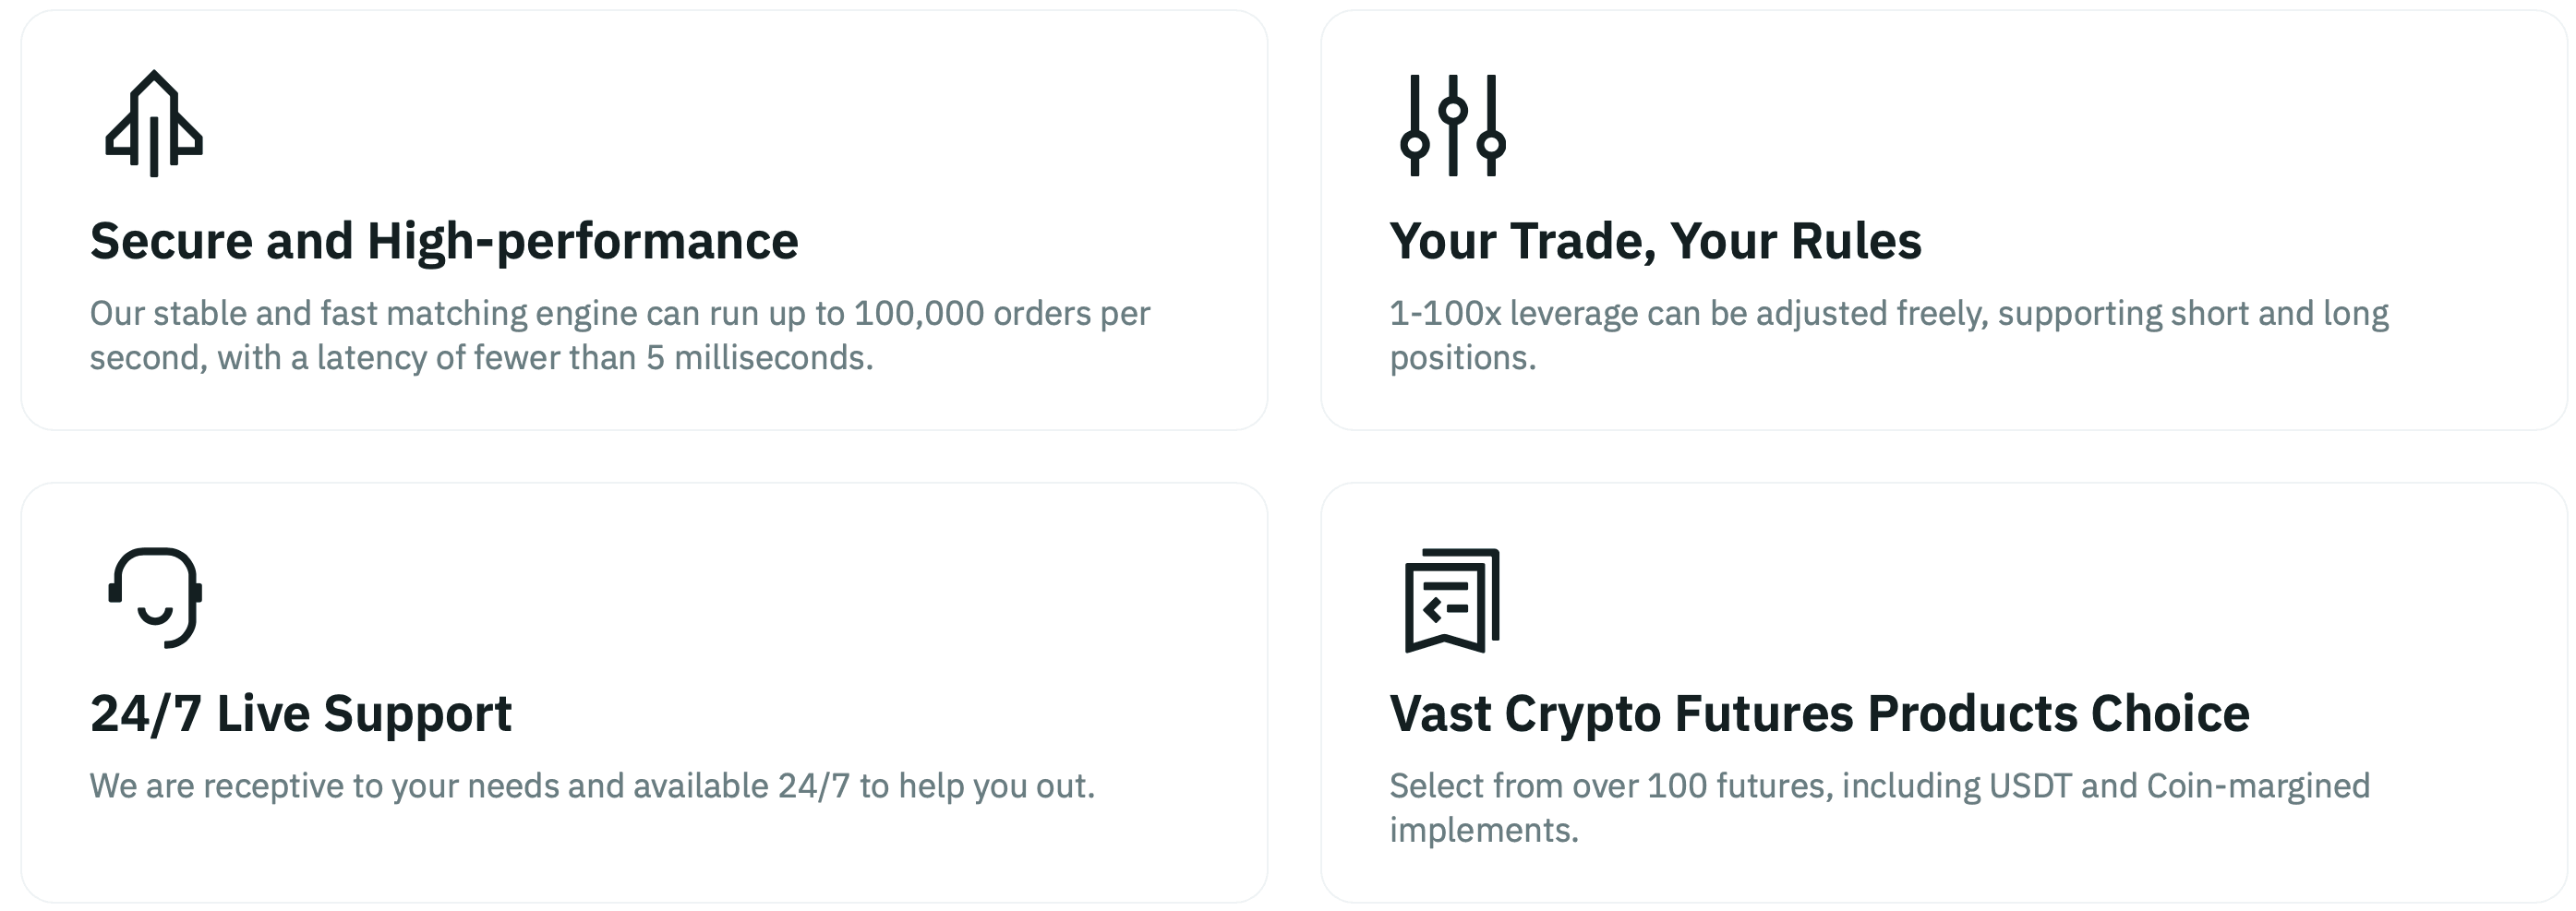
Task: Click "5 milliseconds" in the latency sentence
Action: (x=759, y=358)
